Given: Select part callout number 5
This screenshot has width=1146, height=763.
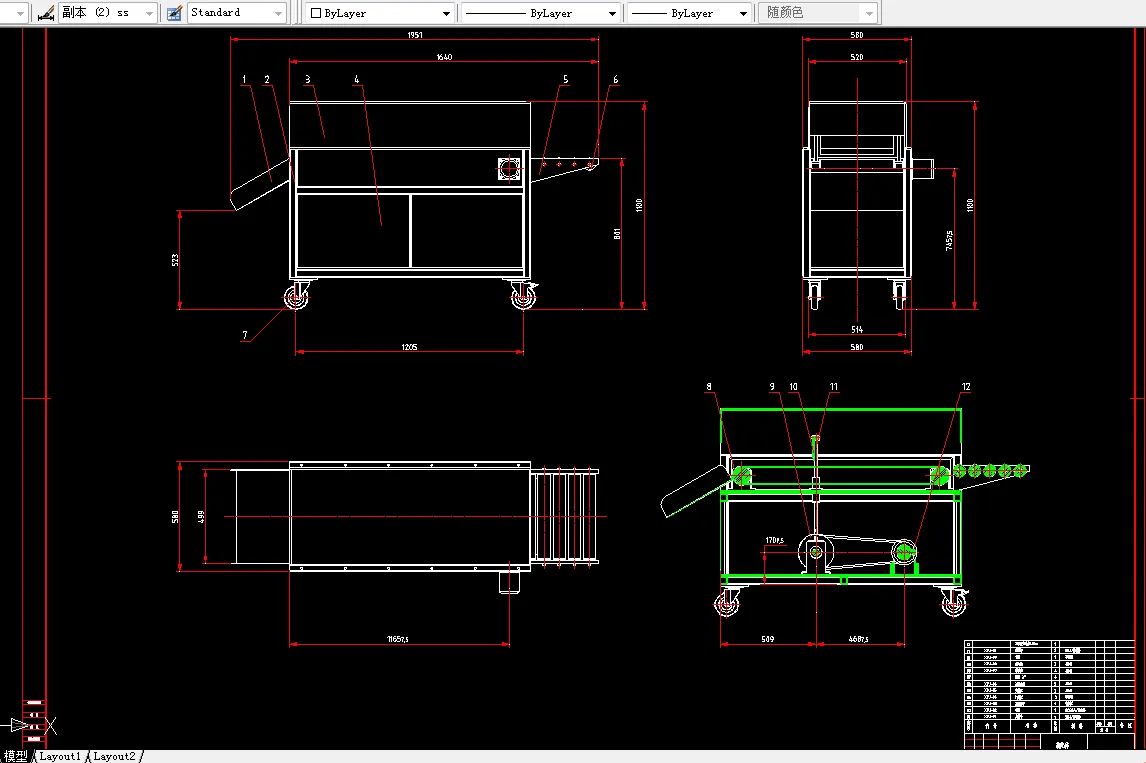Looking at the screenshot, I should click(x=565, y=79).
